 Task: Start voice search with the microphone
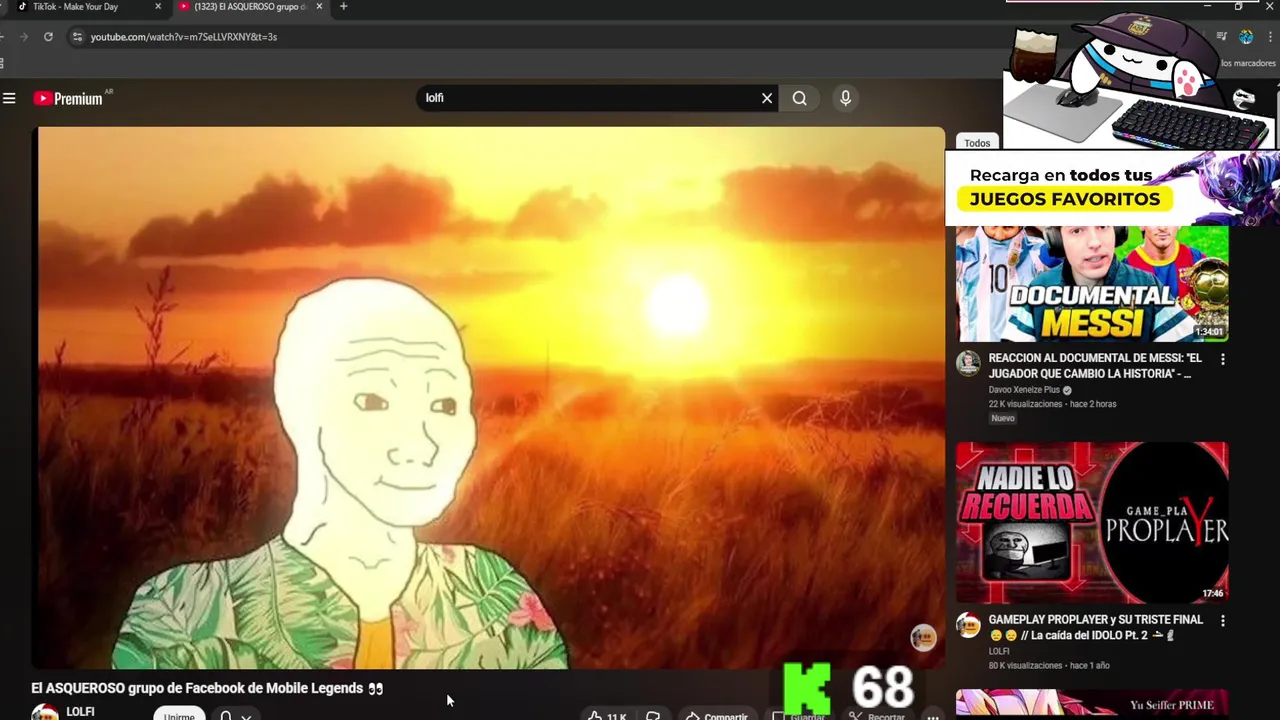click(846, 98)
